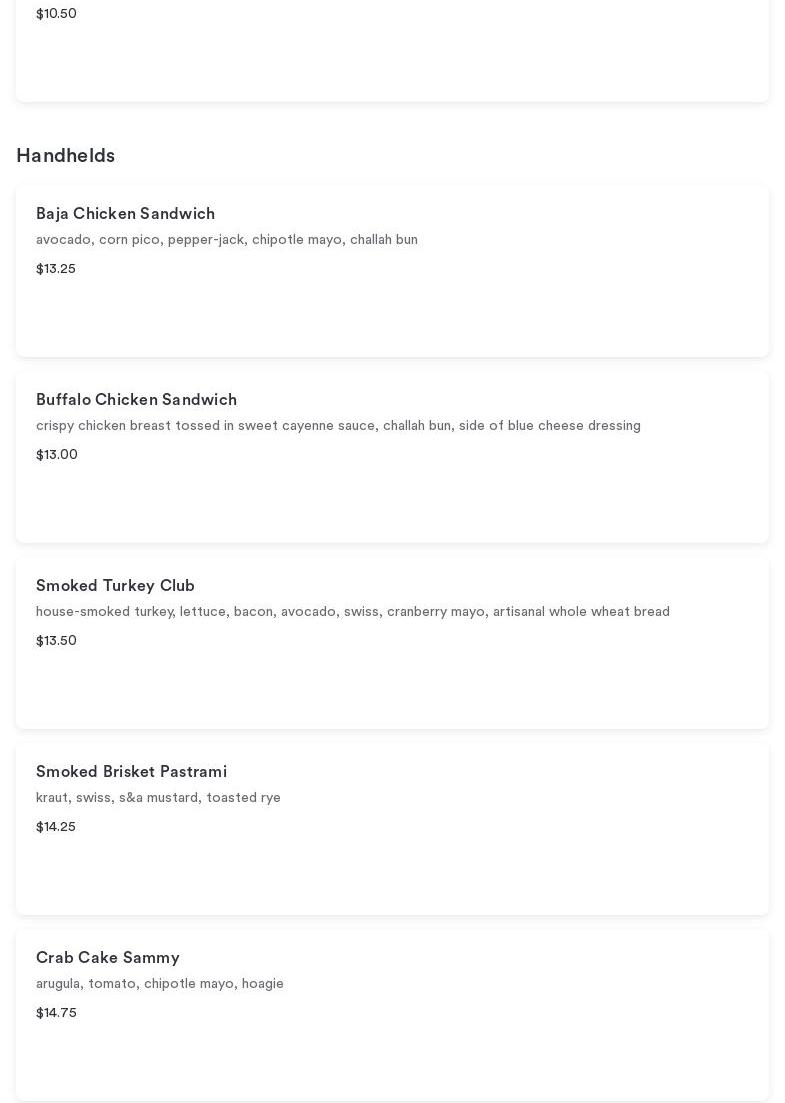Image resolution: width=785 pixels, height=1103 pixels.
Task: Click the $13.25 price
Action: click(x=56, y=269)
